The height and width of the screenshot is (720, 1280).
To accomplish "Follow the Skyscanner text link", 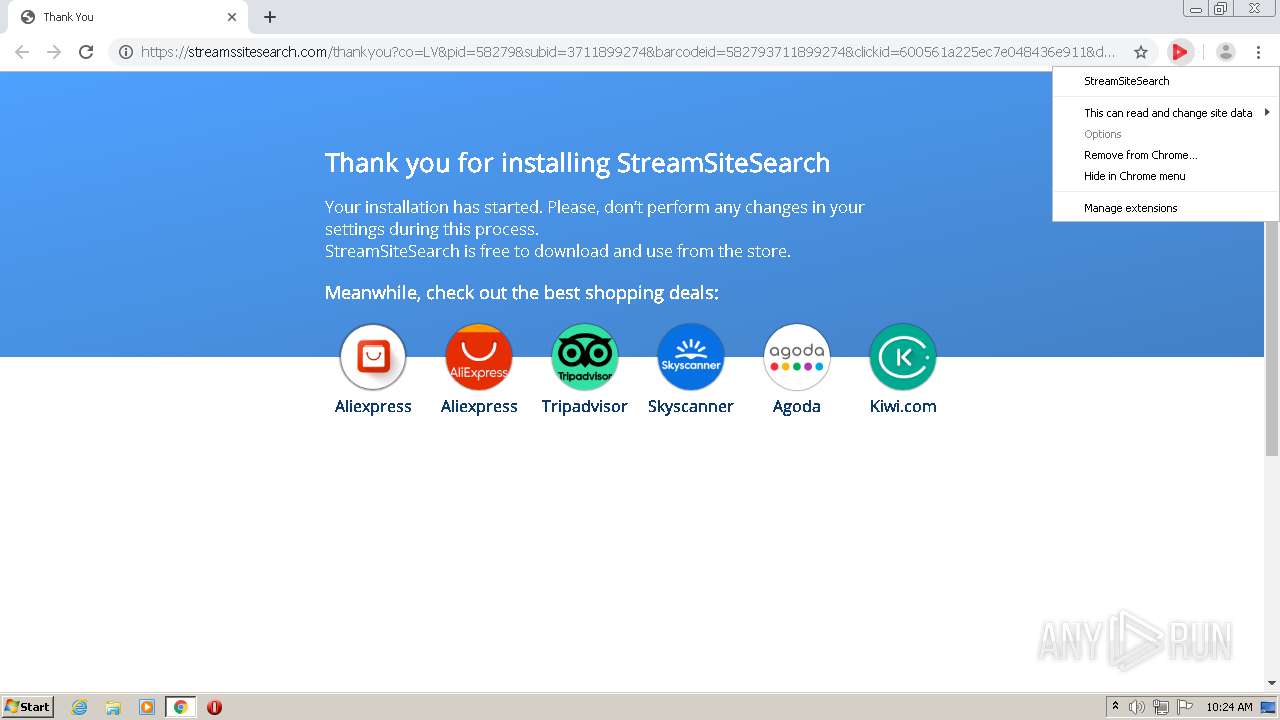I will (x=691, y=406).
